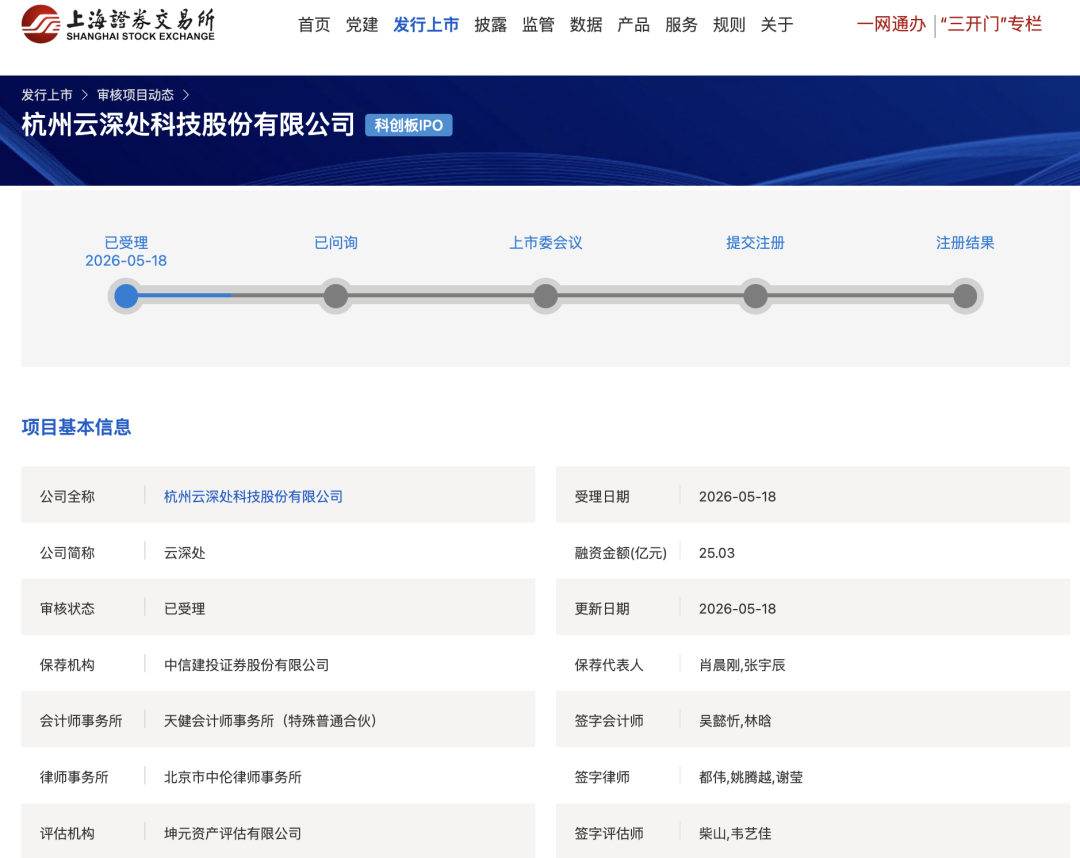
Task: Click the page title 杭州云深处科技股份有限公司 in banner
Action: (x=188, y=125)
